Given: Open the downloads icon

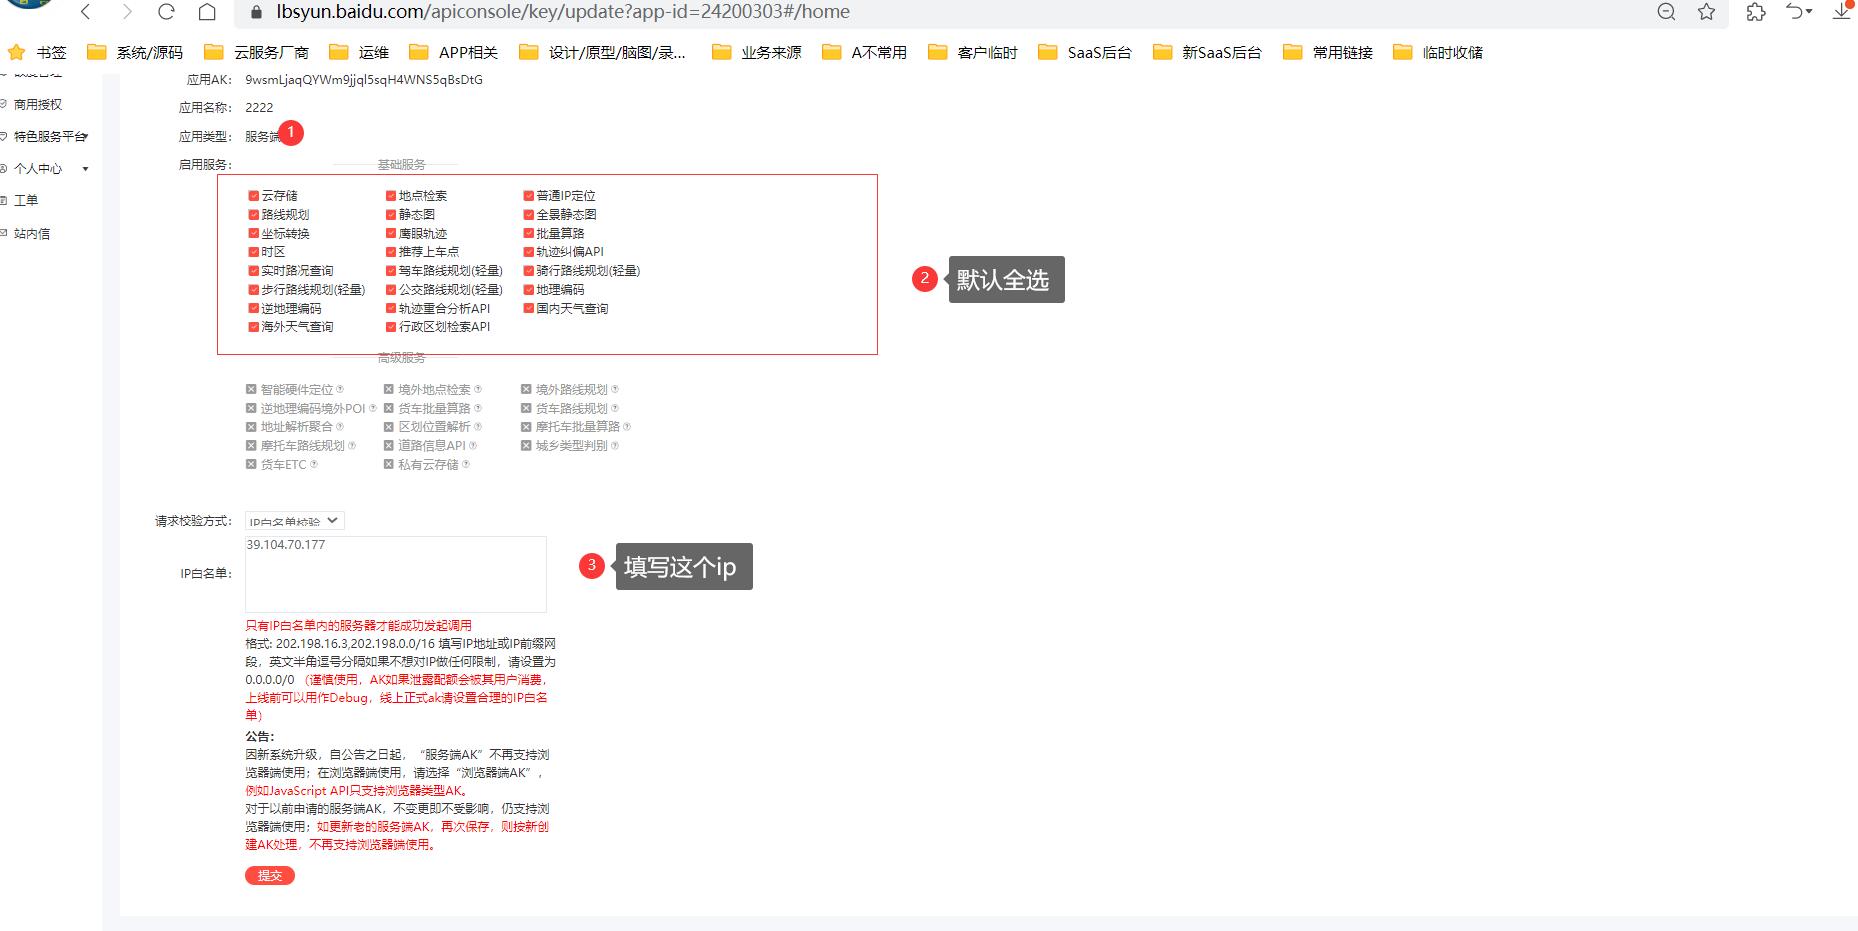Looking at the screenshot, I should pyautogui.click(x=1842, y=12).
